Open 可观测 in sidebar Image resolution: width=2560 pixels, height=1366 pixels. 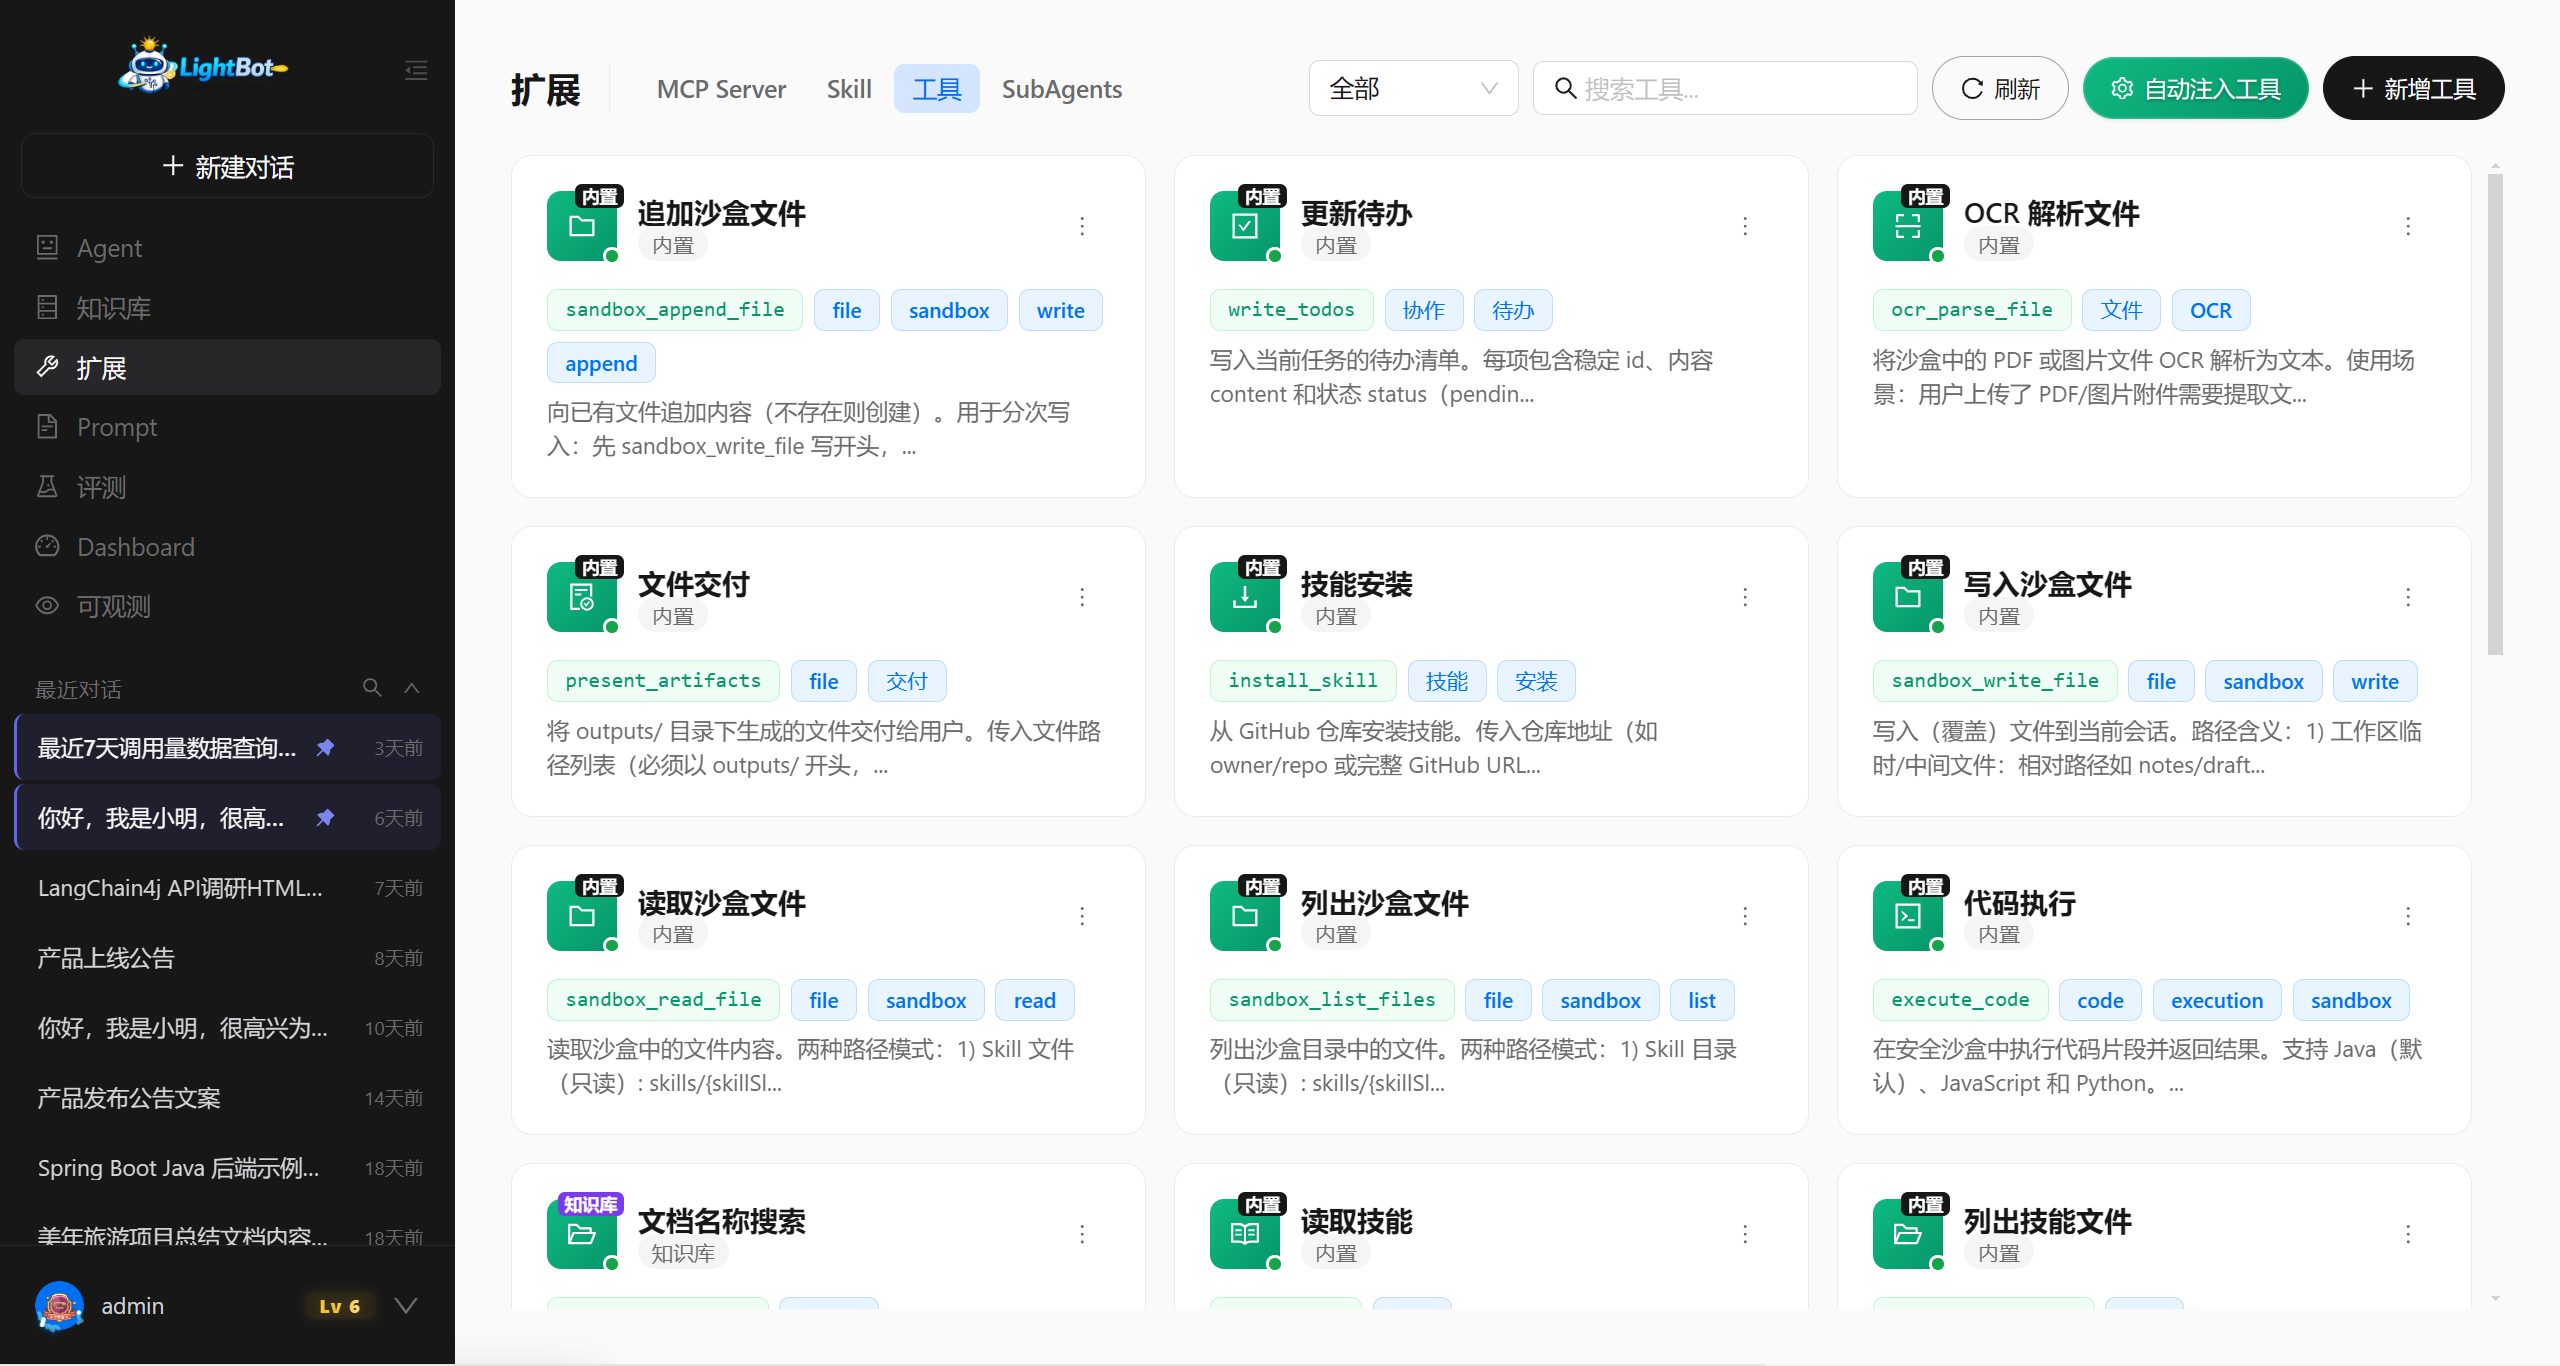click(x=227, y=606)
